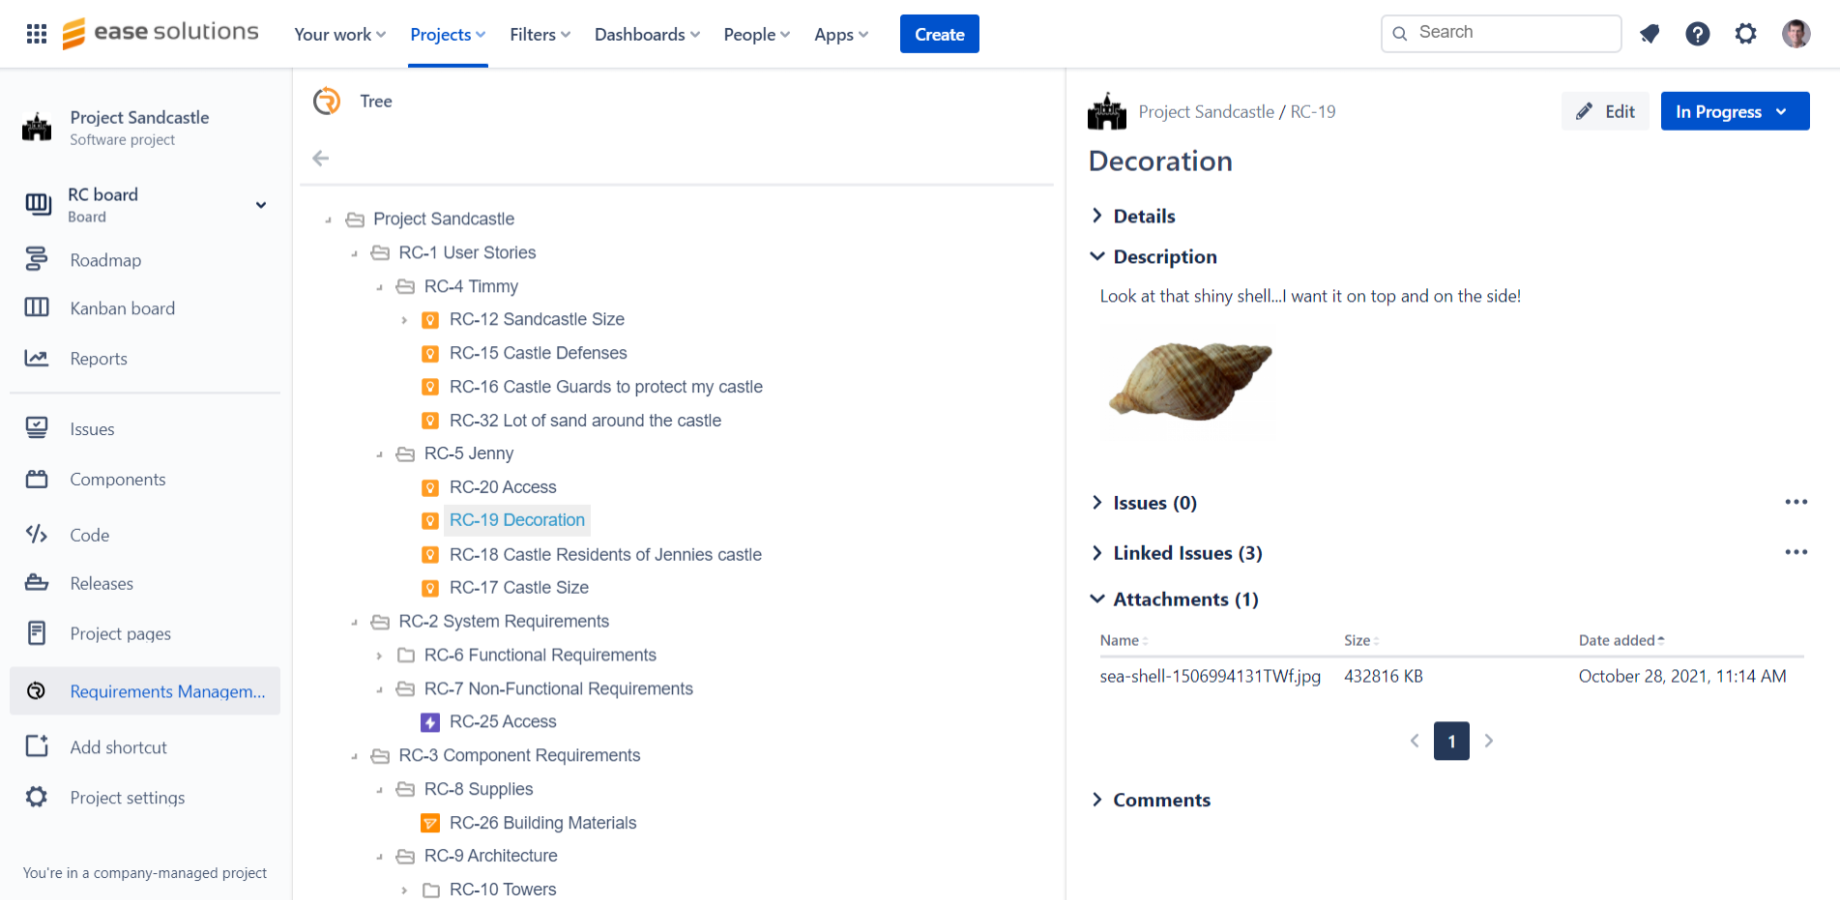Click in the Search field
1840x900 pixels.
[x=1501, y=33]
